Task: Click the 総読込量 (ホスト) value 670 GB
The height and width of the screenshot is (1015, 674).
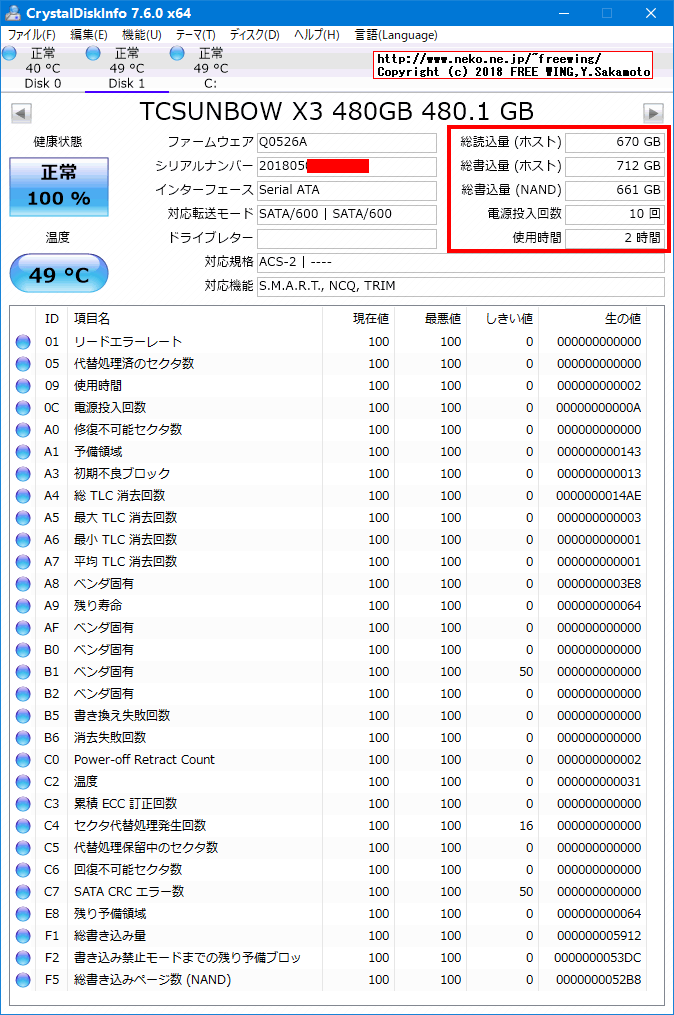Action: (x=615, y=142)
